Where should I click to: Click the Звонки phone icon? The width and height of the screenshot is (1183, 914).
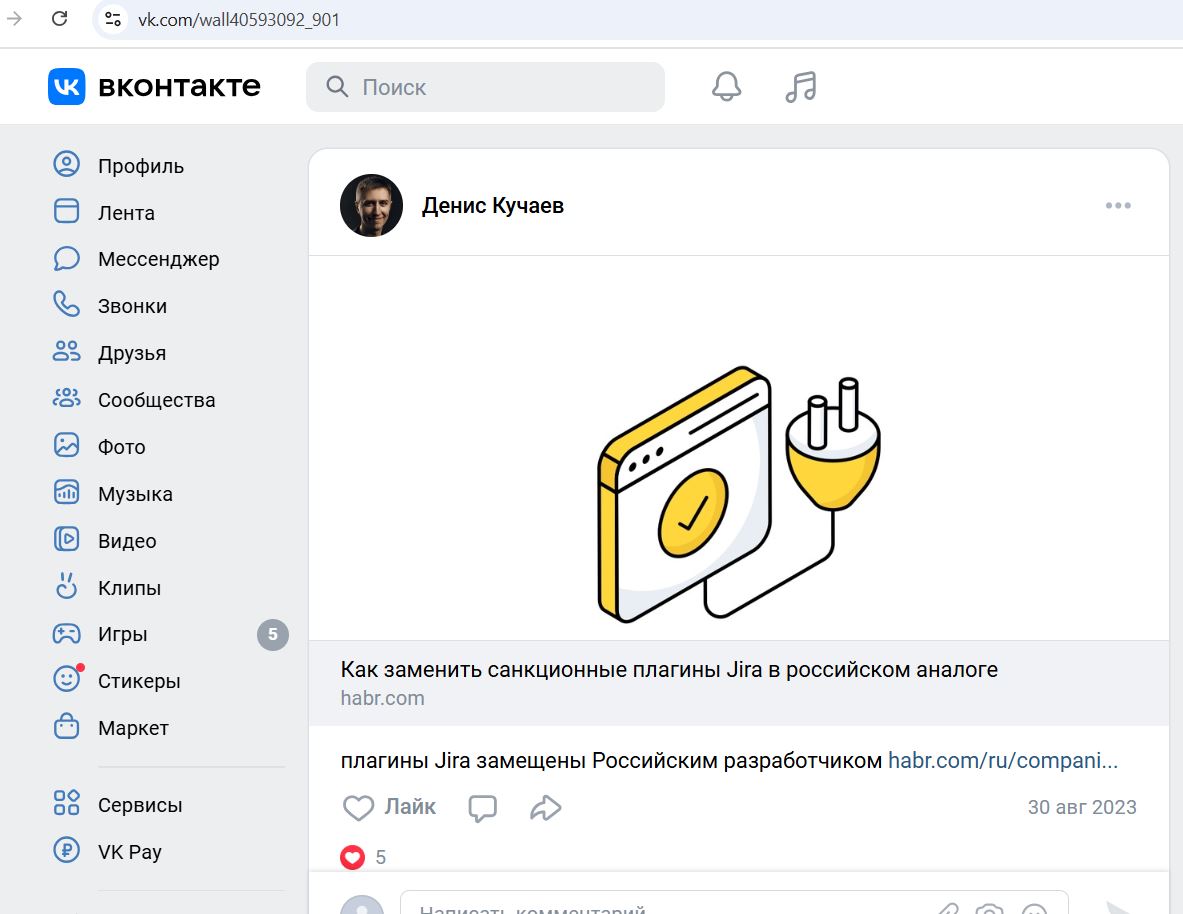tap(66, 305)
